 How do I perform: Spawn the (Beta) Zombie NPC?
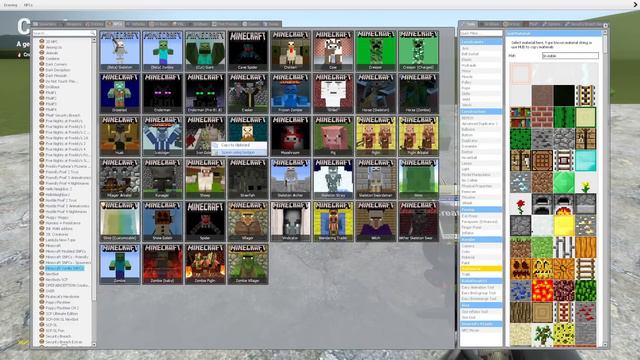click(x=162, y=51)
